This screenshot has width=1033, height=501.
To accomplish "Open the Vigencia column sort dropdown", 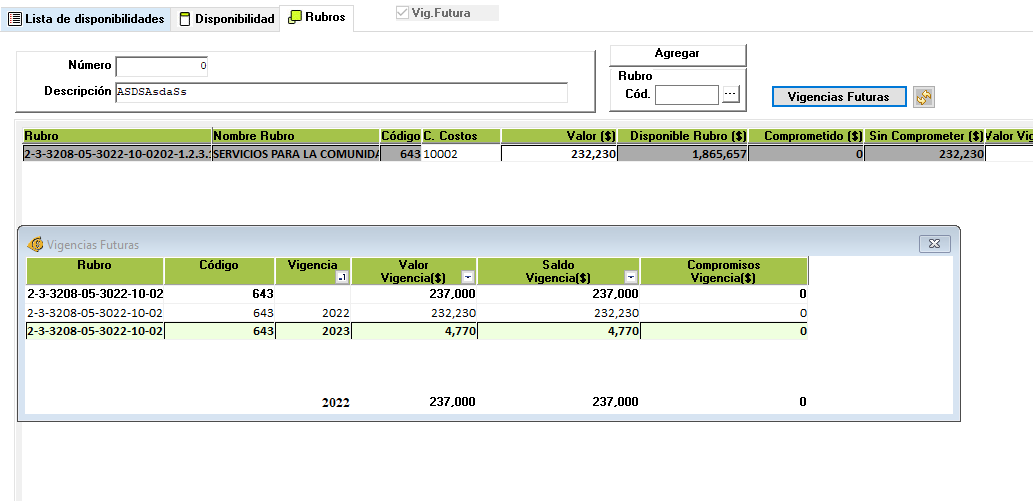I will (x=342, y=278).
